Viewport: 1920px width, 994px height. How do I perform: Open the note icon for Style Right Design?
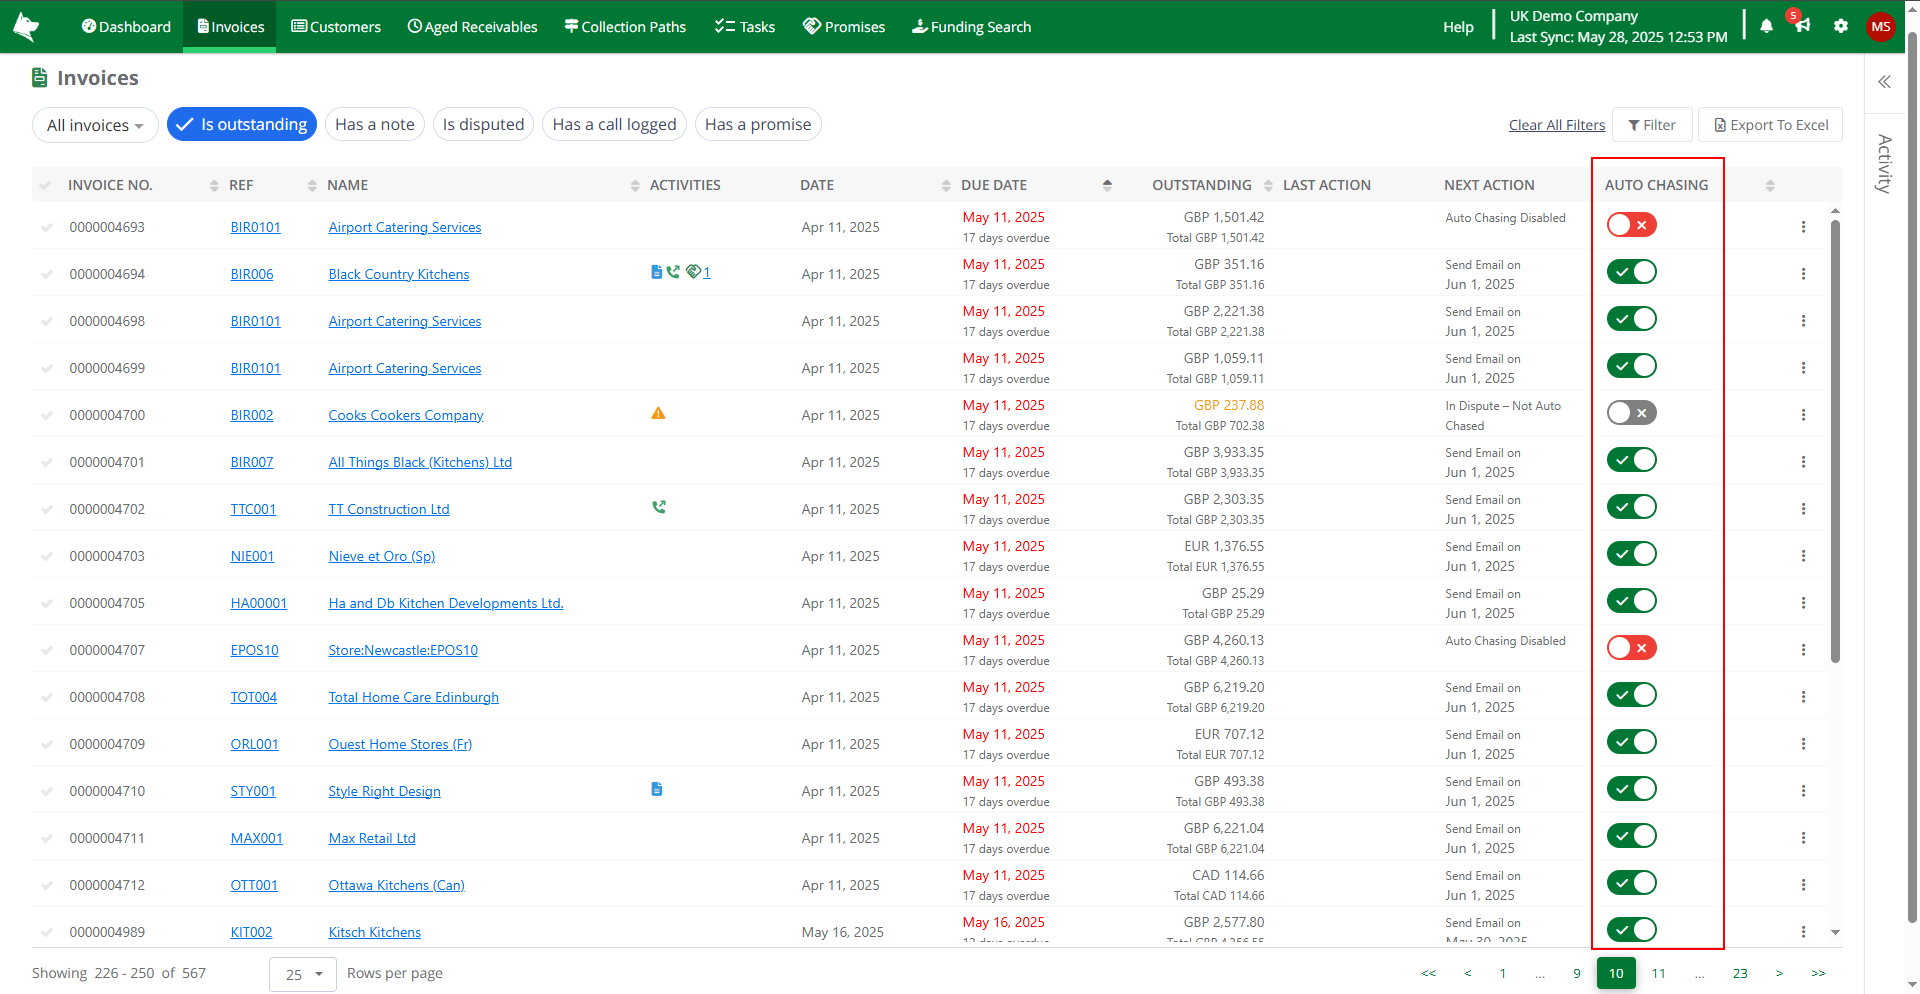click(656, 789)
